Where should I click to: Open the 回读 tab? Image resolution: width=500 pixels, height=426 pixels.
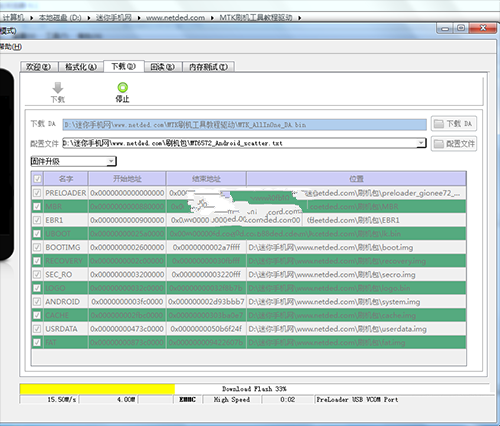click(162, 67)
